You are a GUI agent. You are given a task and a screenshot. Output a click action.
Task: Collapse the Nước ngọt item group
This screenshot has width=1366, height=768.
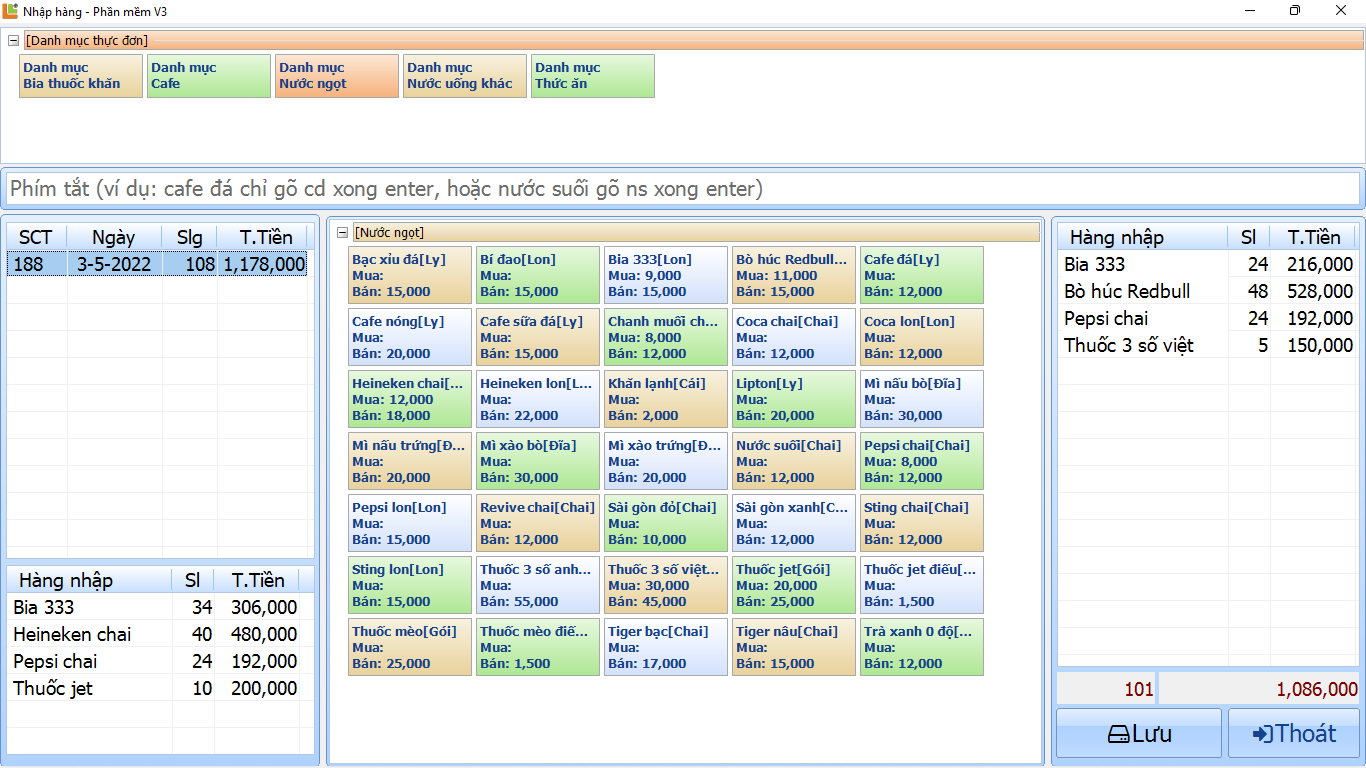point(342,233)
